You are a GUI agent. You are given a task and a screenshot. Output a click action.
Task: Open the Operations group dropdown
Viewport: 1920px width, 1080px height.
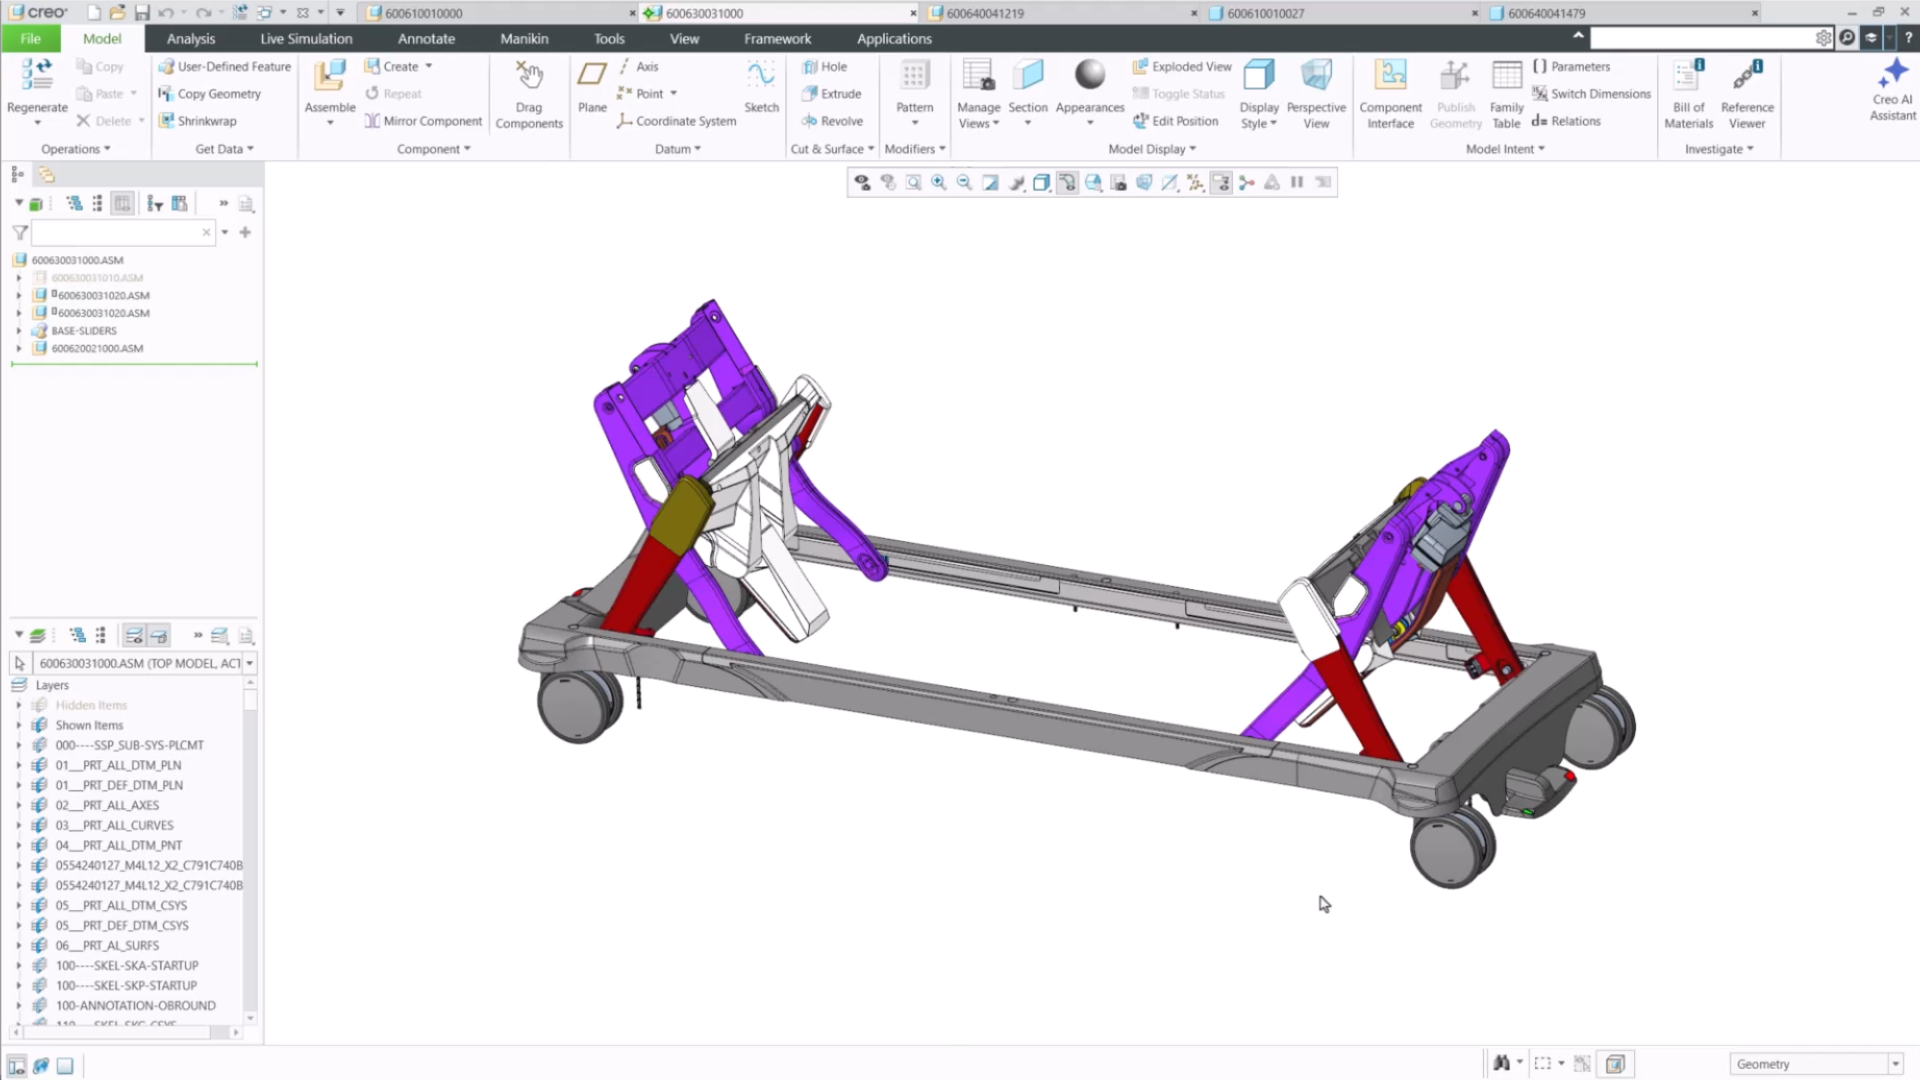click(76, 149)
